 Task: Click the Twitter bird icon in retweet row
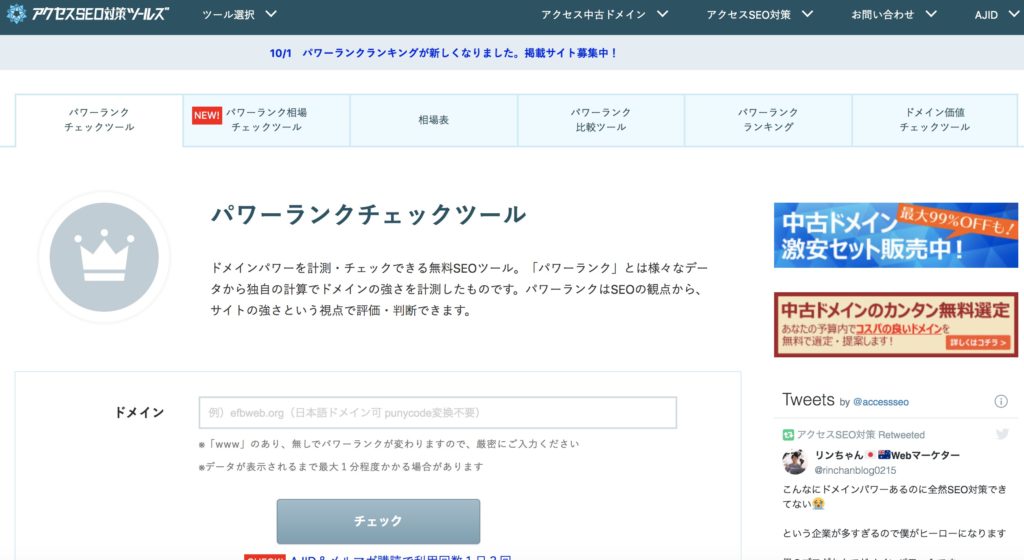pos(1002,434)
